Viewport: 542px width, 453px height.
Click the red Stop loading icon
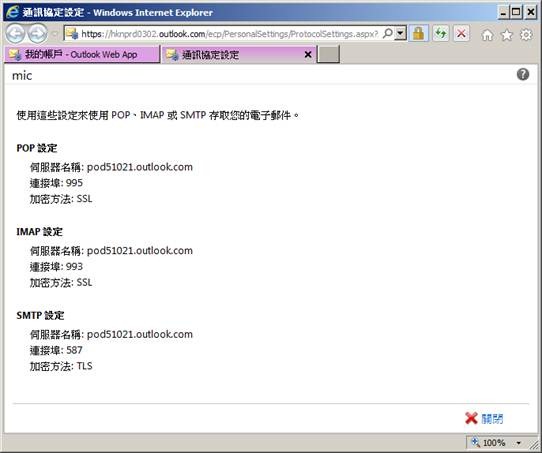coord(461,34)
